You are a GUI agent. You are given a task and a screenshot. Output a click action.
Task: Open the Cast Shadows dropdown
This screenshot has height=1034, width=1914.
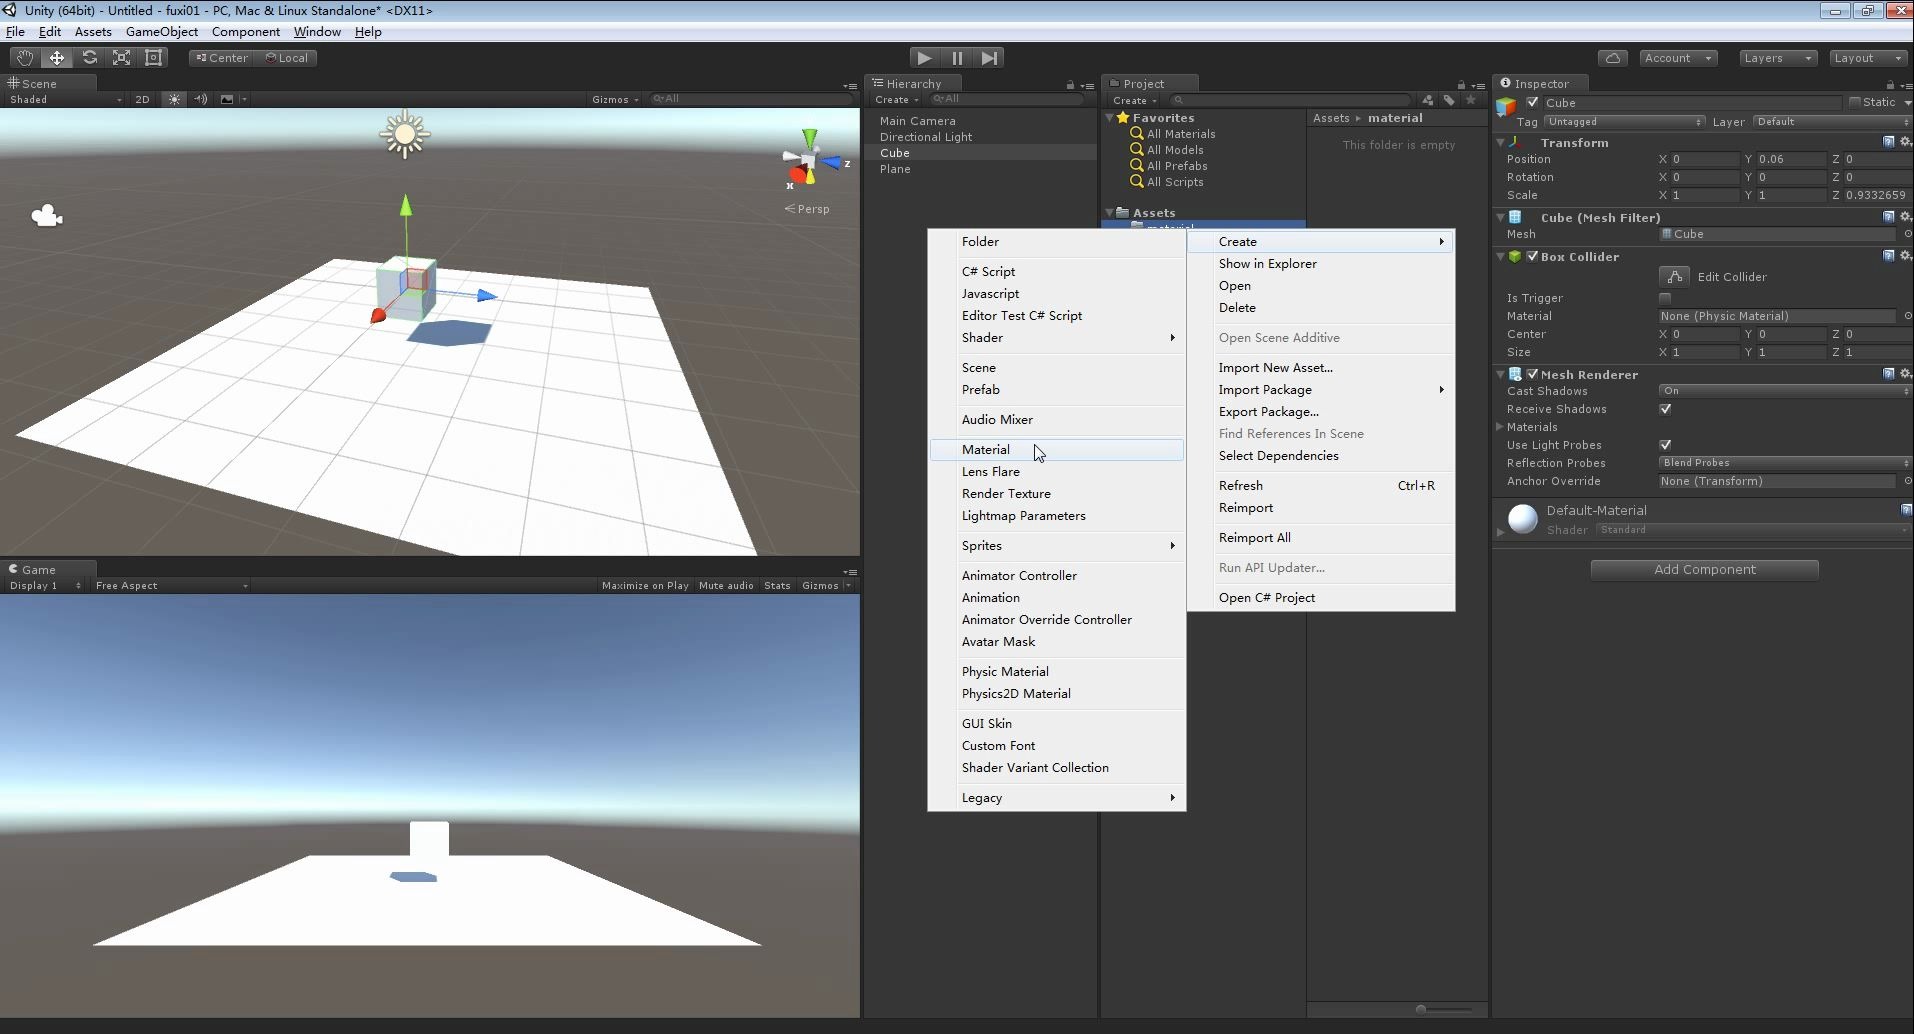pos(1783,391)
